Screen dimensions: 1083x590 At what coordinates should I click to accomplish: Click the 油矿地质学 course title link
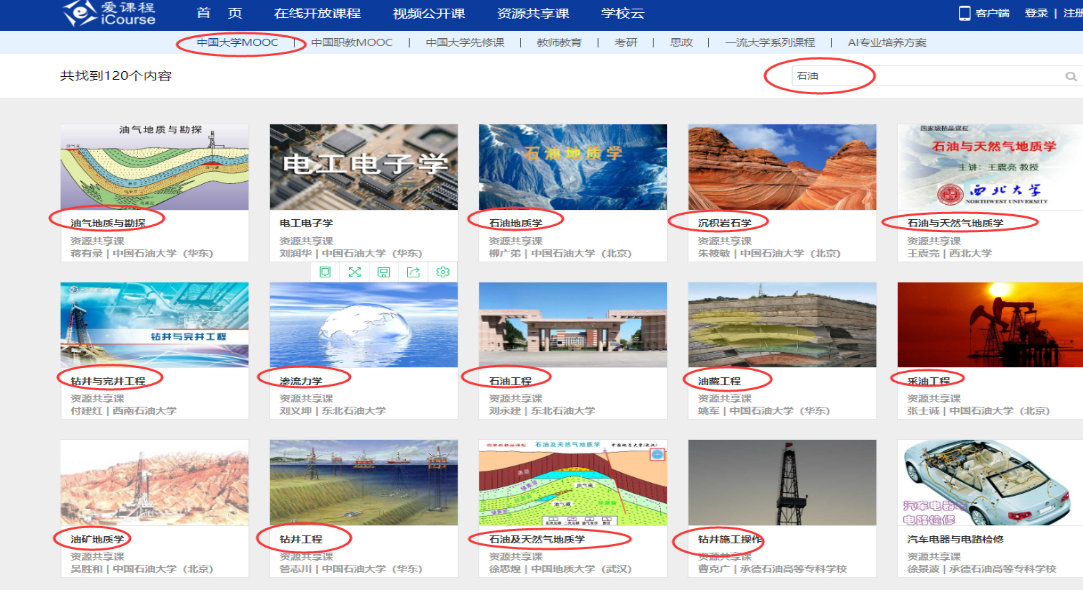tap(97, 539)
